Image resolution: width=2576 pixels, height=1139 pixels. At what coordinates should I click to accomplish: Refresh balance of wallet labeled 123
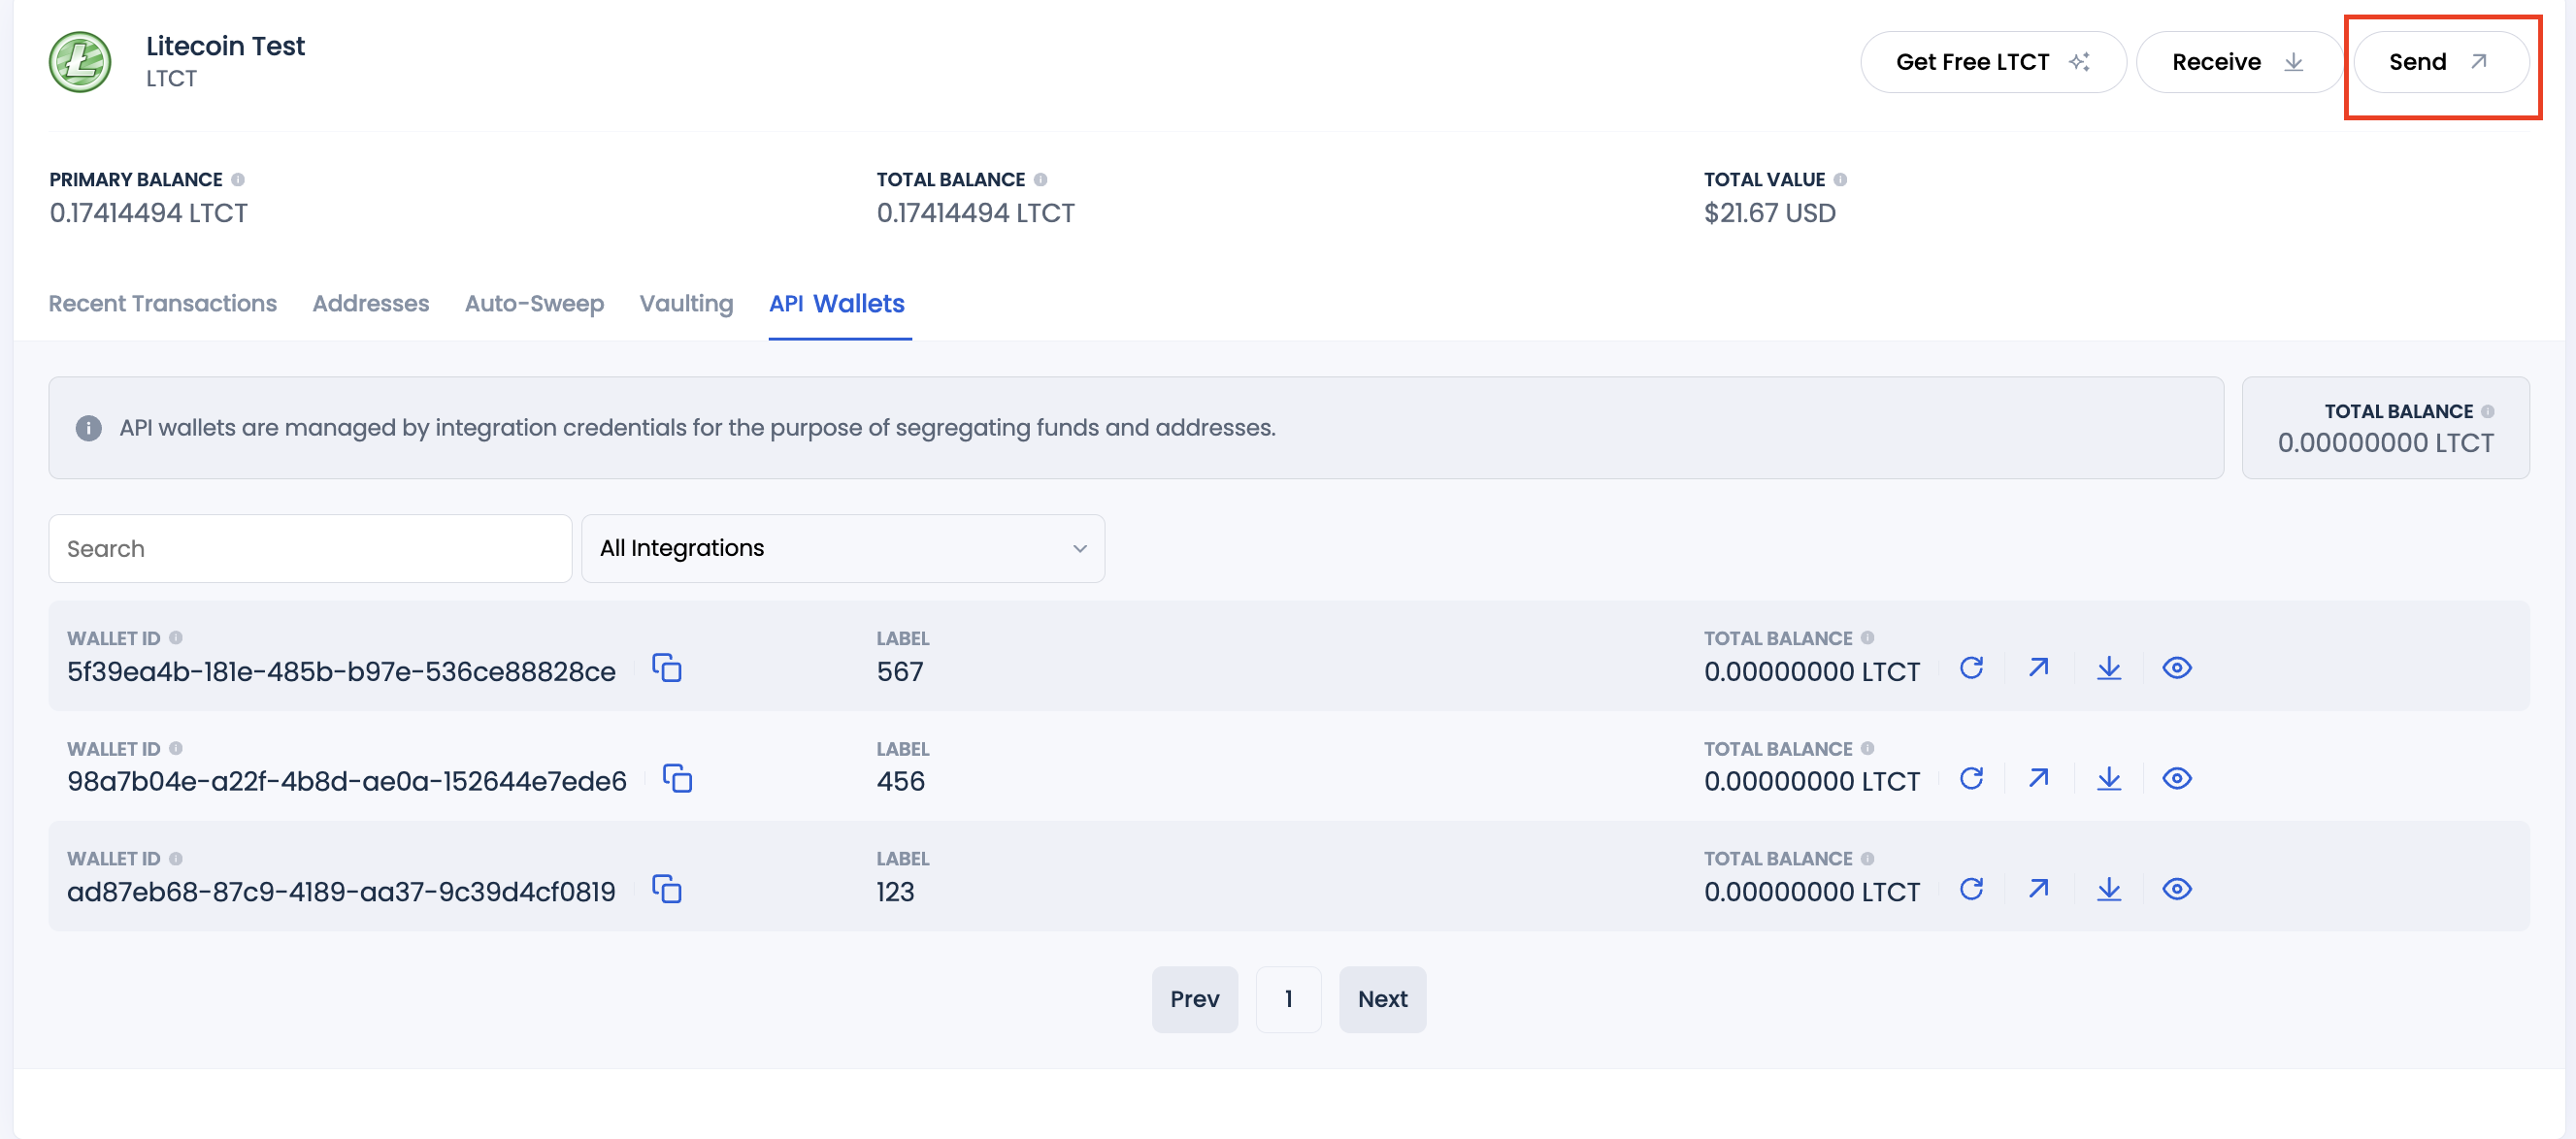[x=1971, y=889]
